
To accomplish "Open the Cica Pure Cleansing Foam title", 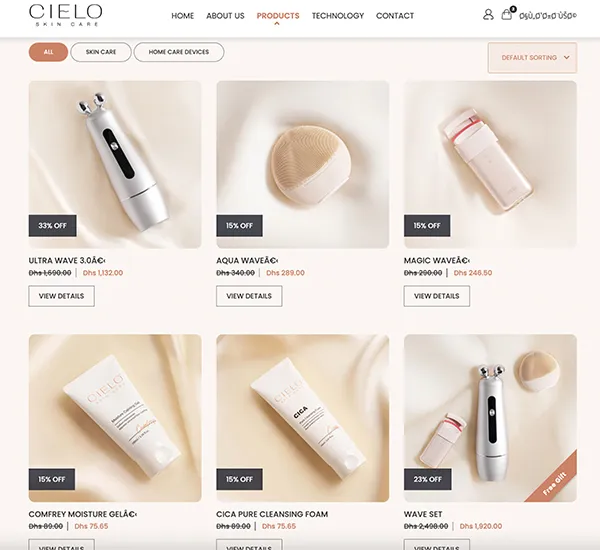I will (x=272, y=514).
